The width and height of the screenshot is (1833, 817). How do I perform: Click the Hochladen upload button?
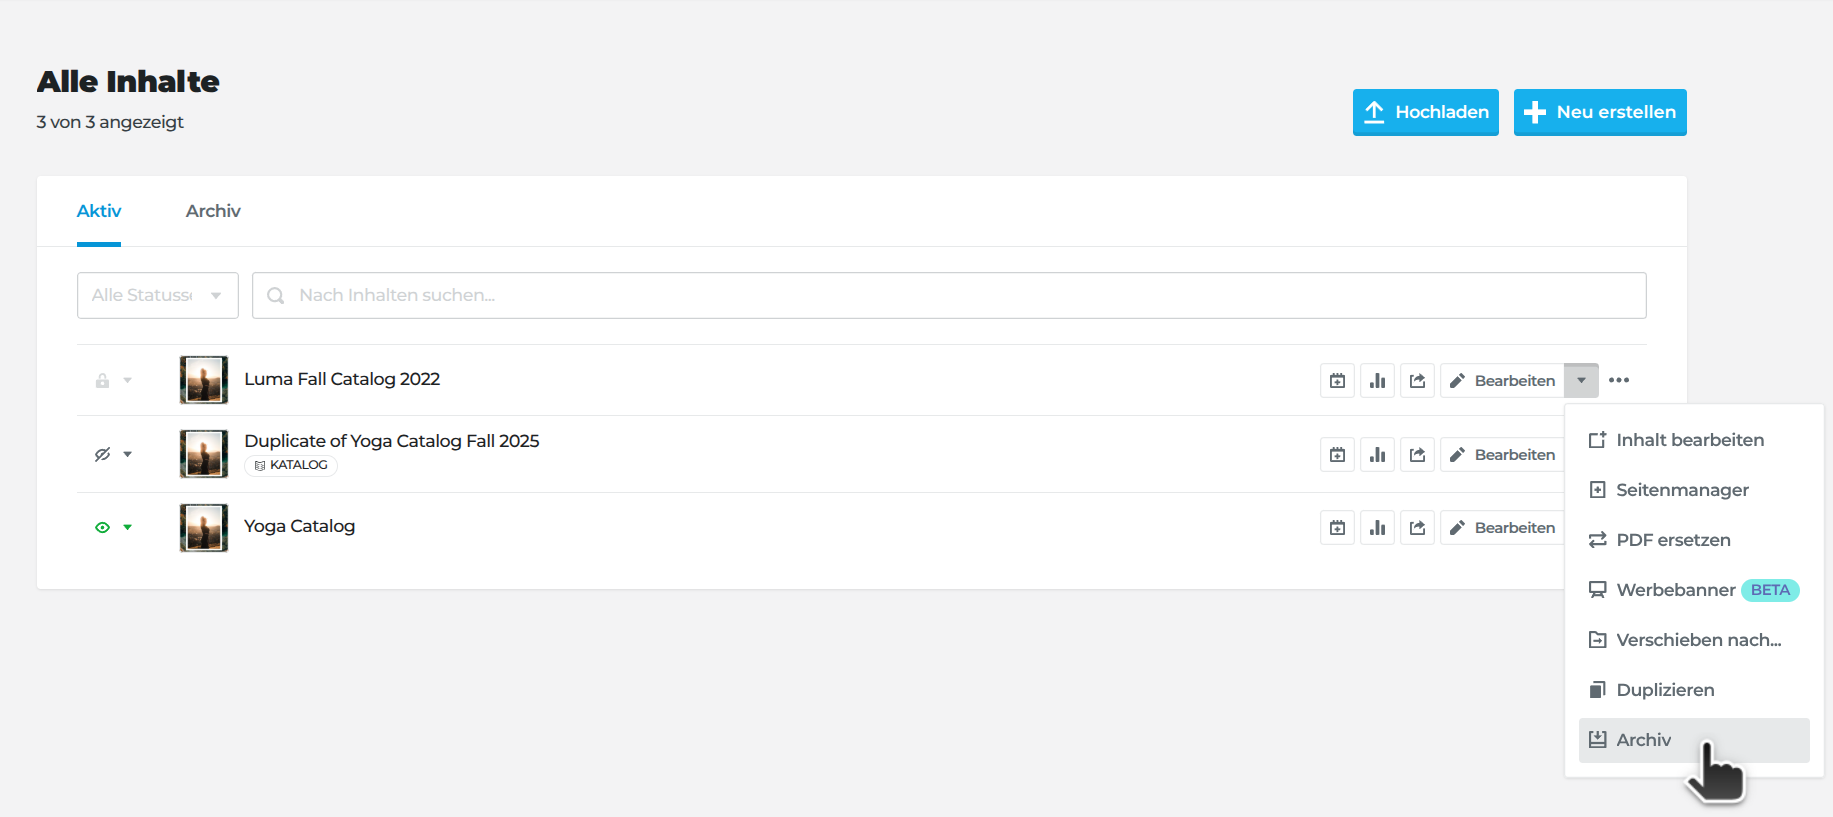coord(1425,112)
